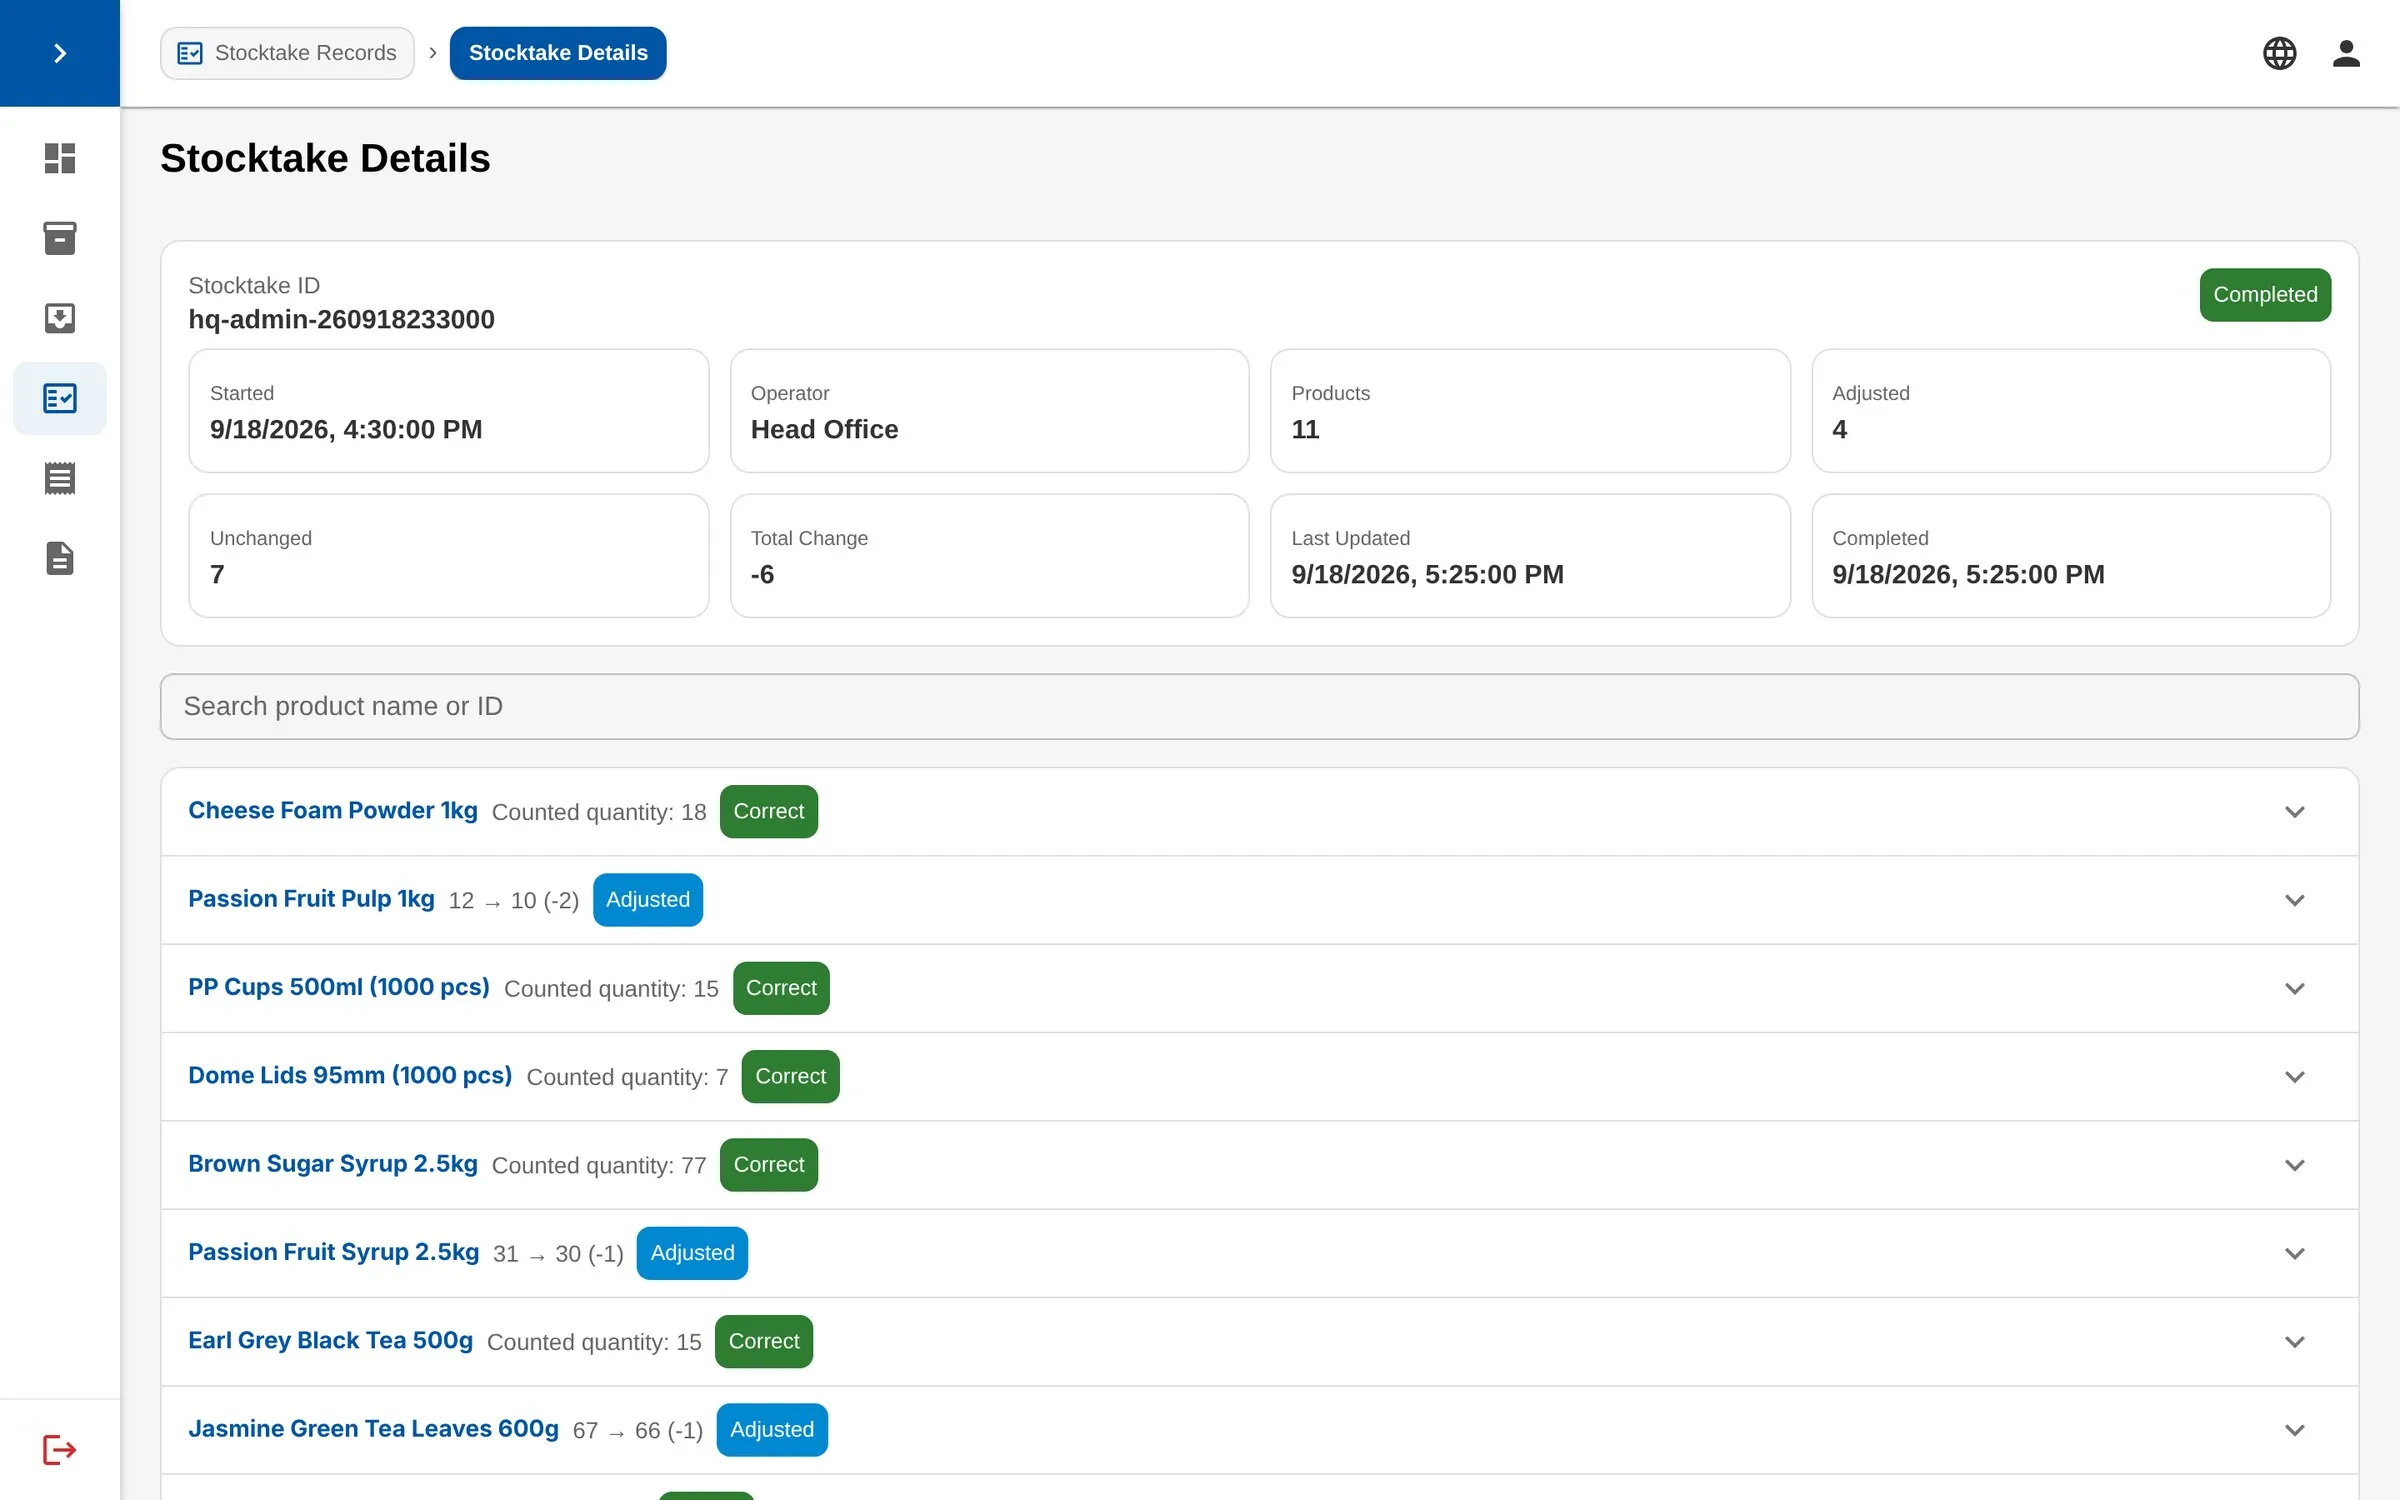The width and height of the screenshot is (2400, 1500).
Task: Expand the Passion Fruit Pulp 1kg row
Action: click(2294, 900)
